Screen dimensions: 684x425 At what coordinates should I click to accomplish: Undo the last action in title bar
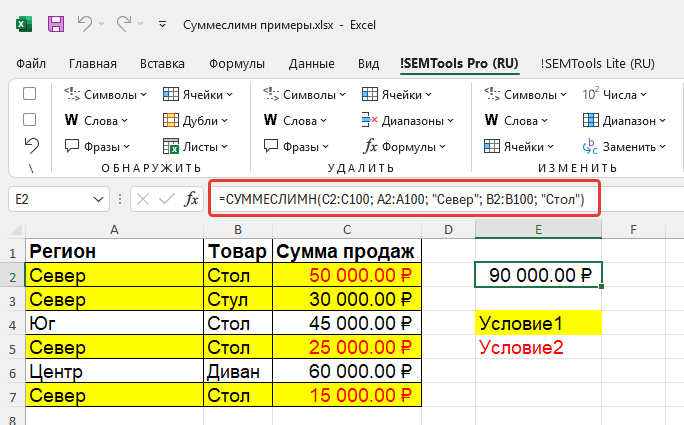(x=84, y=24)
